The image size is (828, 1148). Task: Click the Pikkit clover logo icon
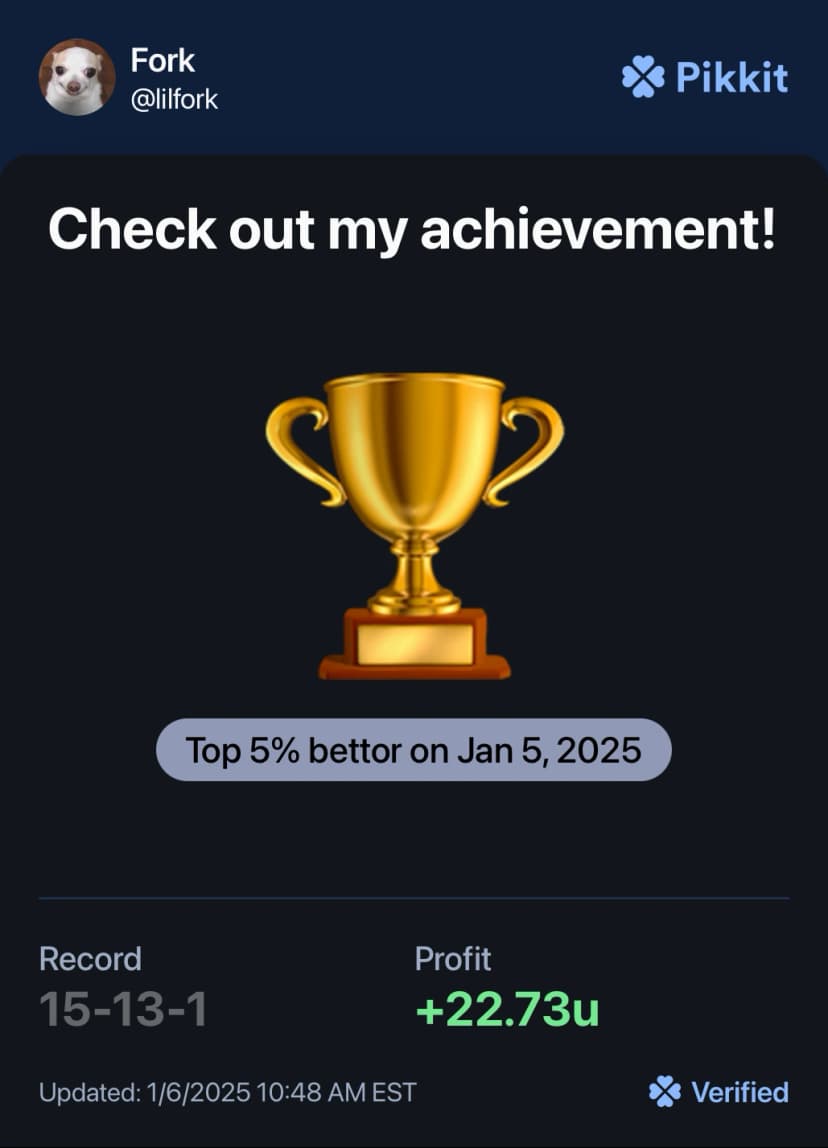tap(644, 77)
